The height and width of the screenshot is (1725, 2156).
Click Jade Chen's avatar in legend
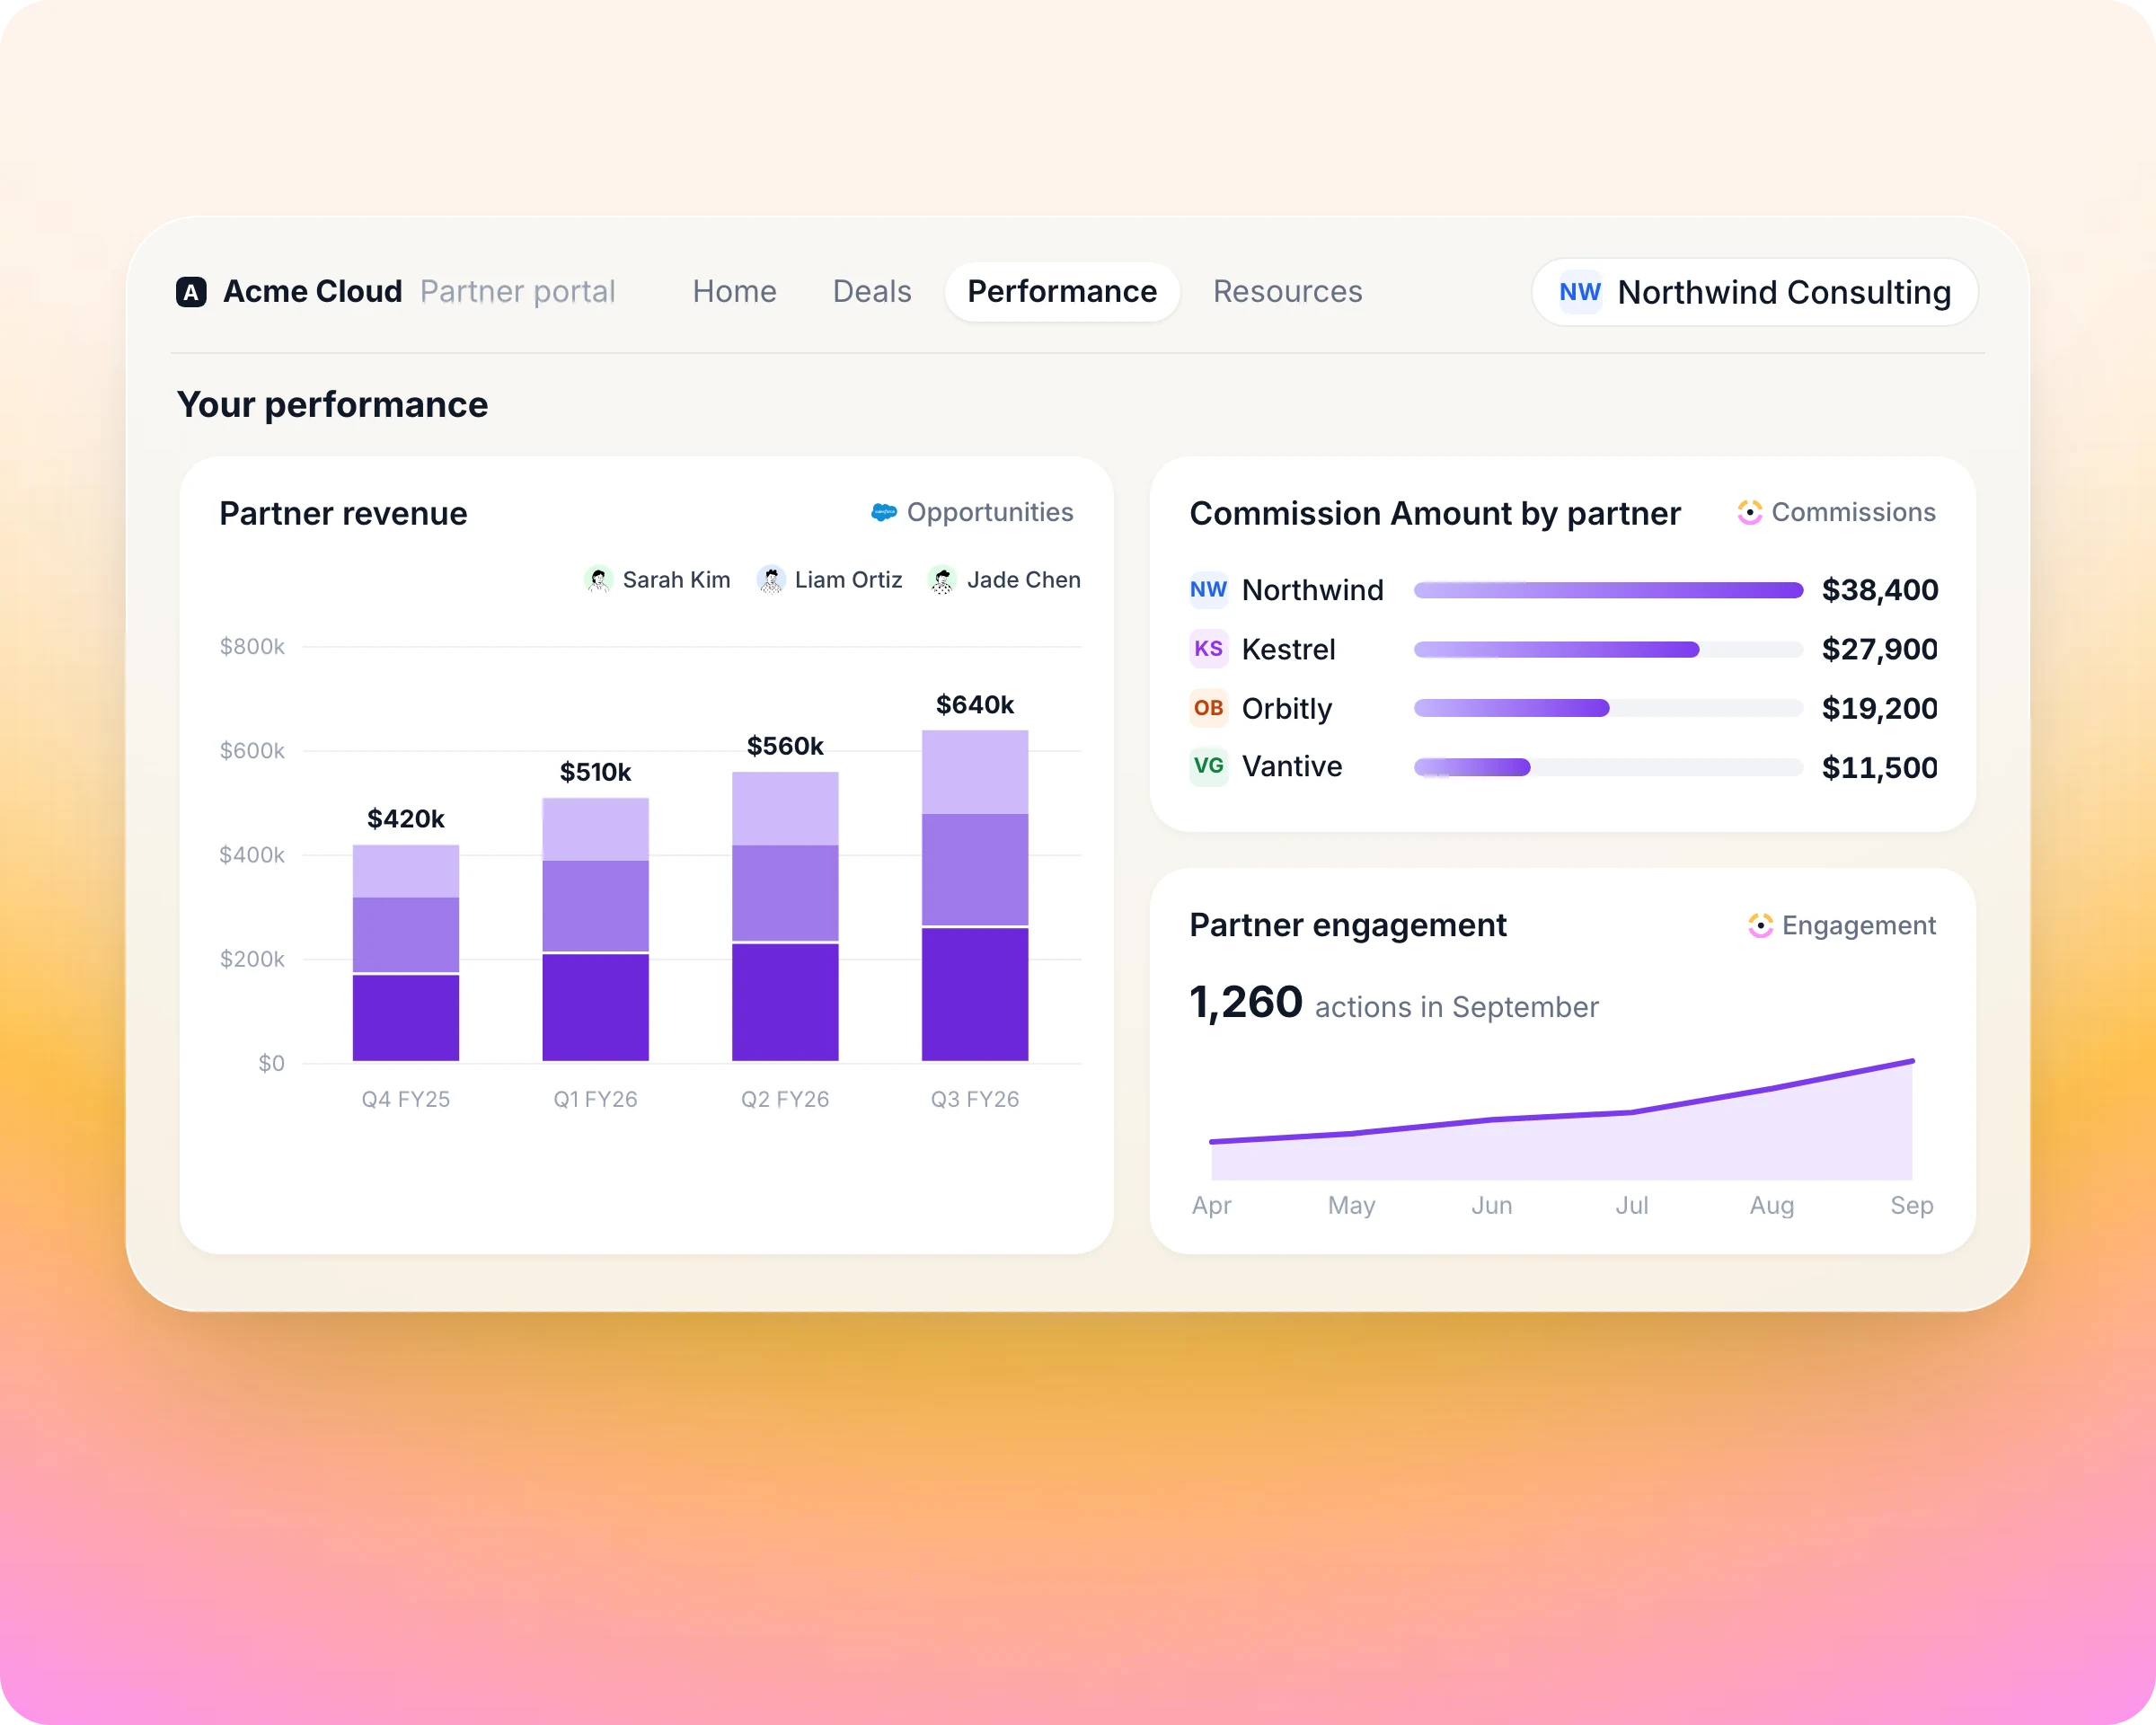click(x=943, y=580)
